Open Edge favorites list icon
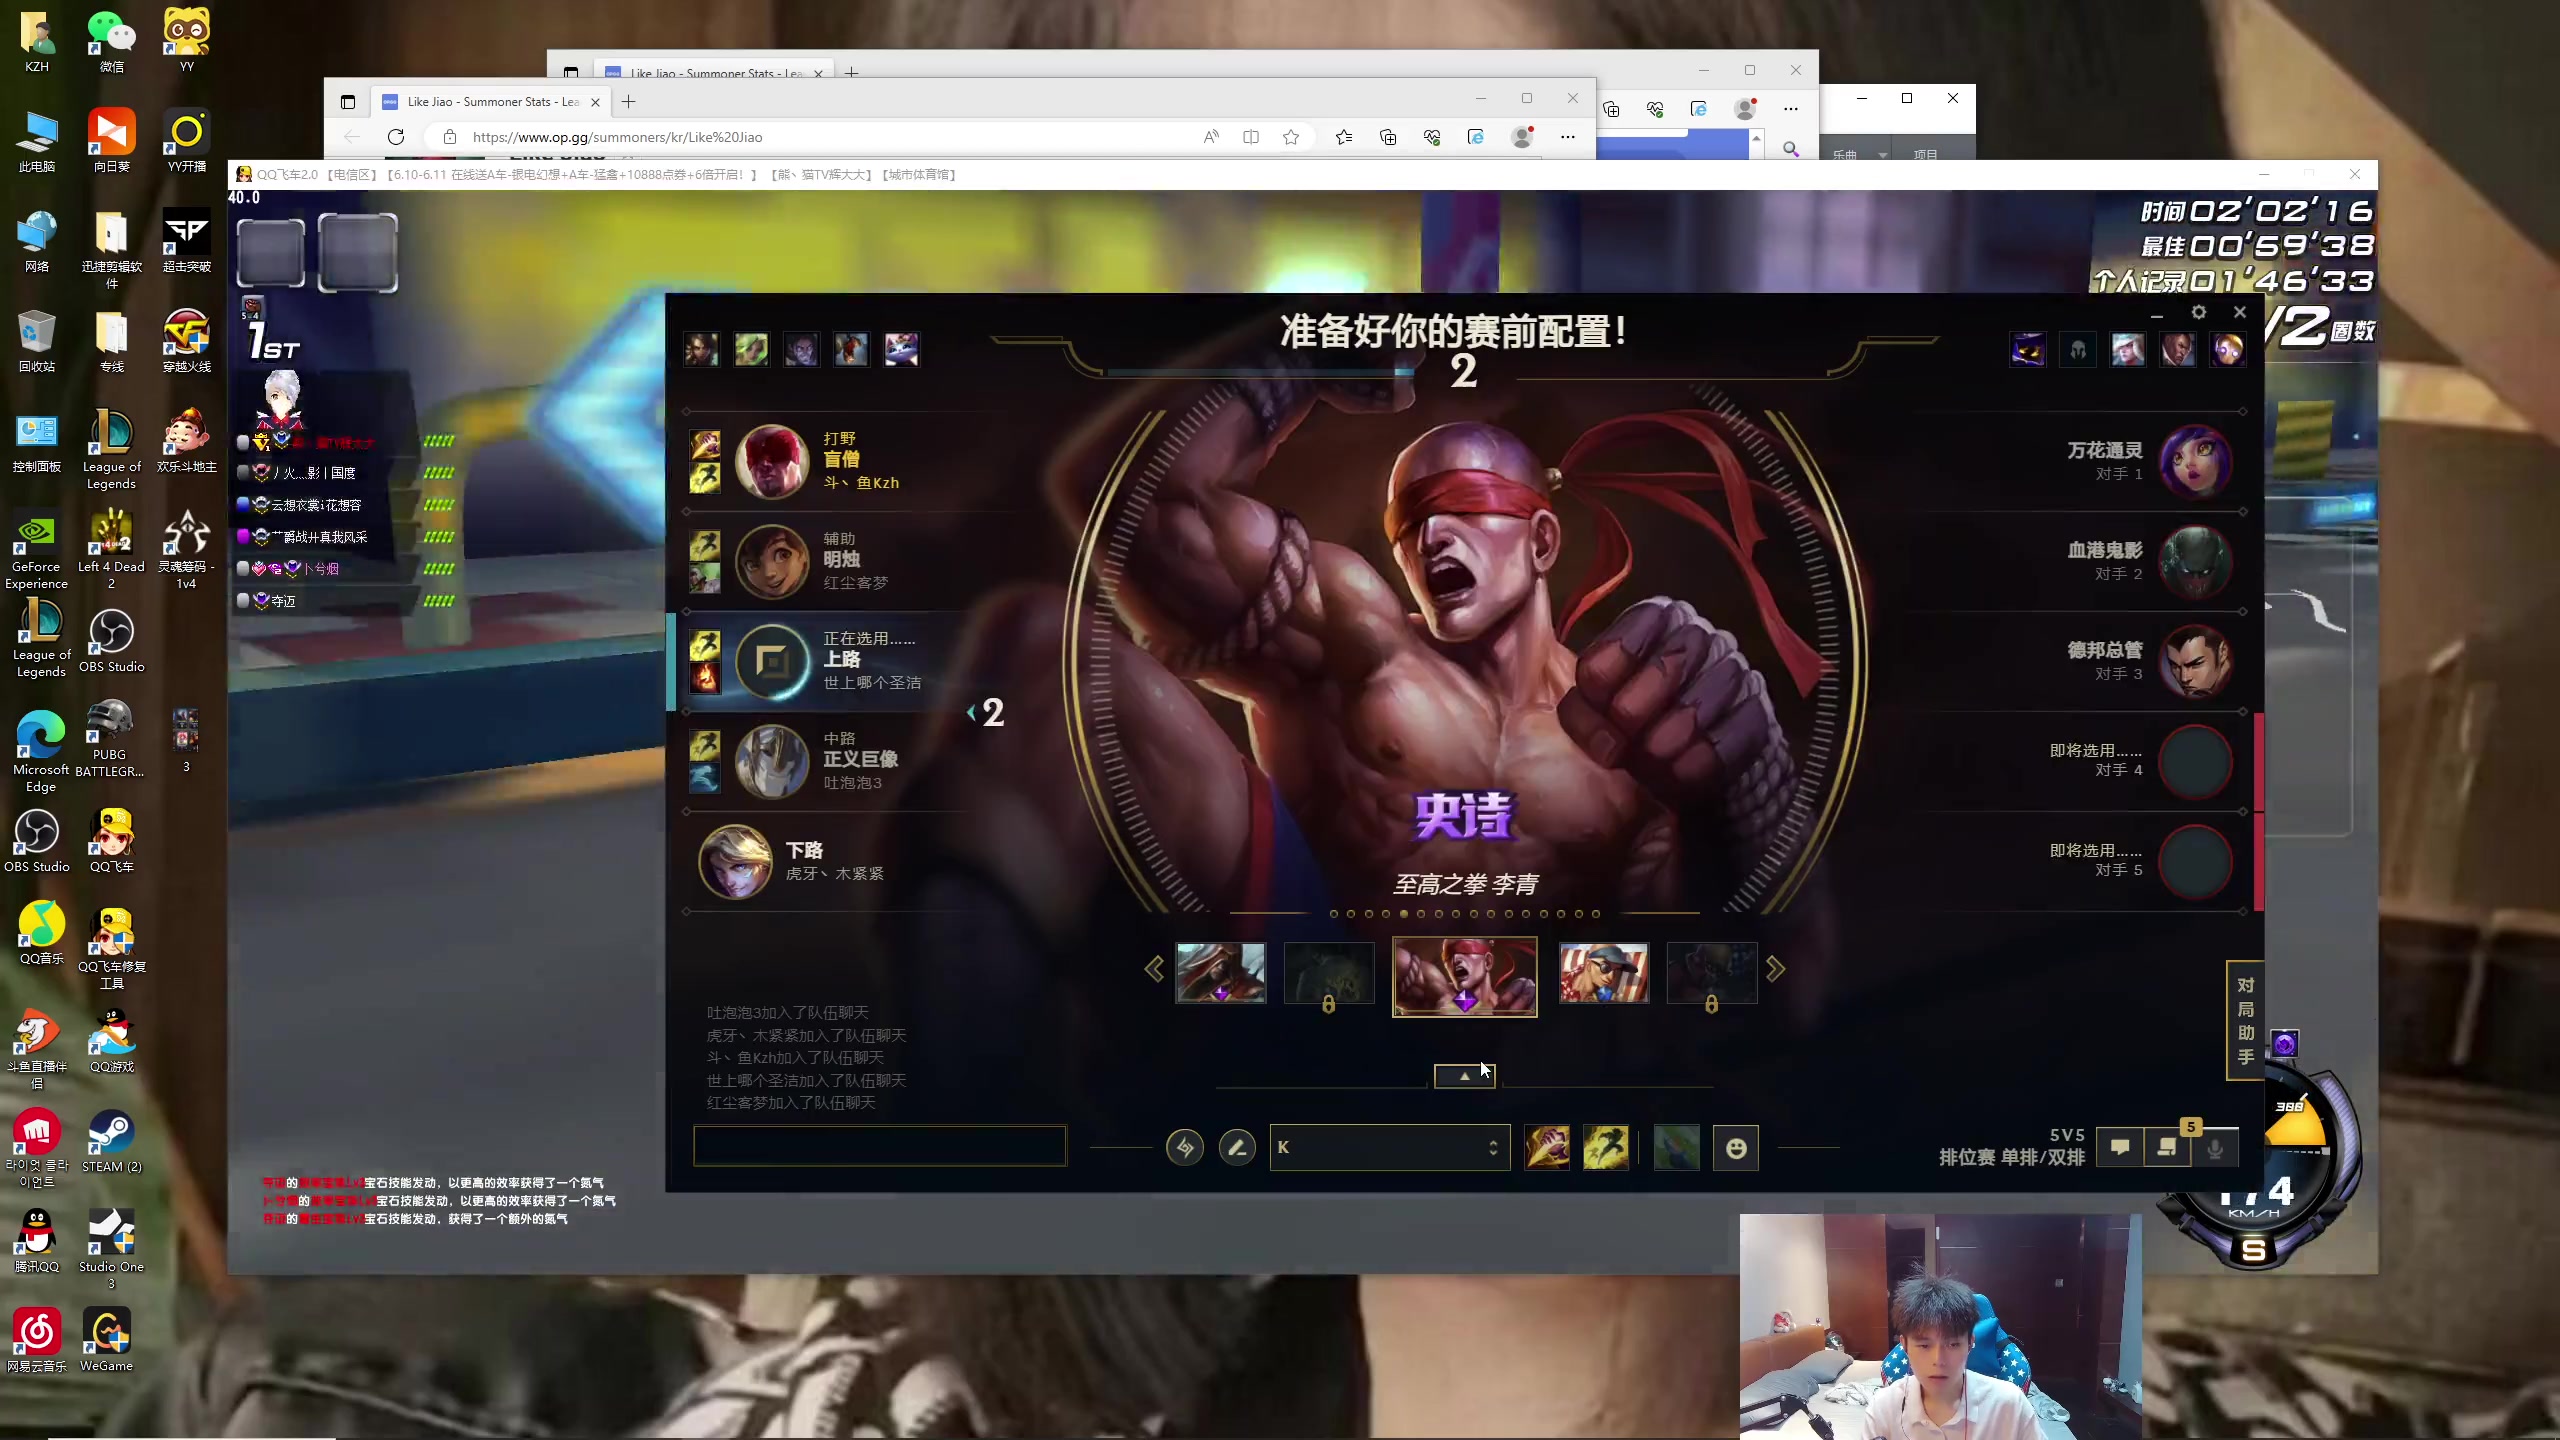Image resolution: width=2560 pixels, height=1440 pixels. [x=1344, y=137]
